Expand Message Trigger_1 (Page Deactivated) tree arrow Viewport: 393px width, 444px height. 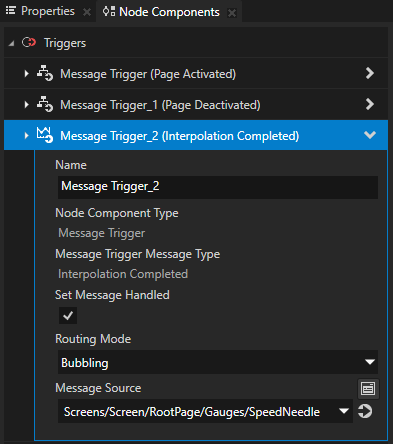[x=26, y=105]
